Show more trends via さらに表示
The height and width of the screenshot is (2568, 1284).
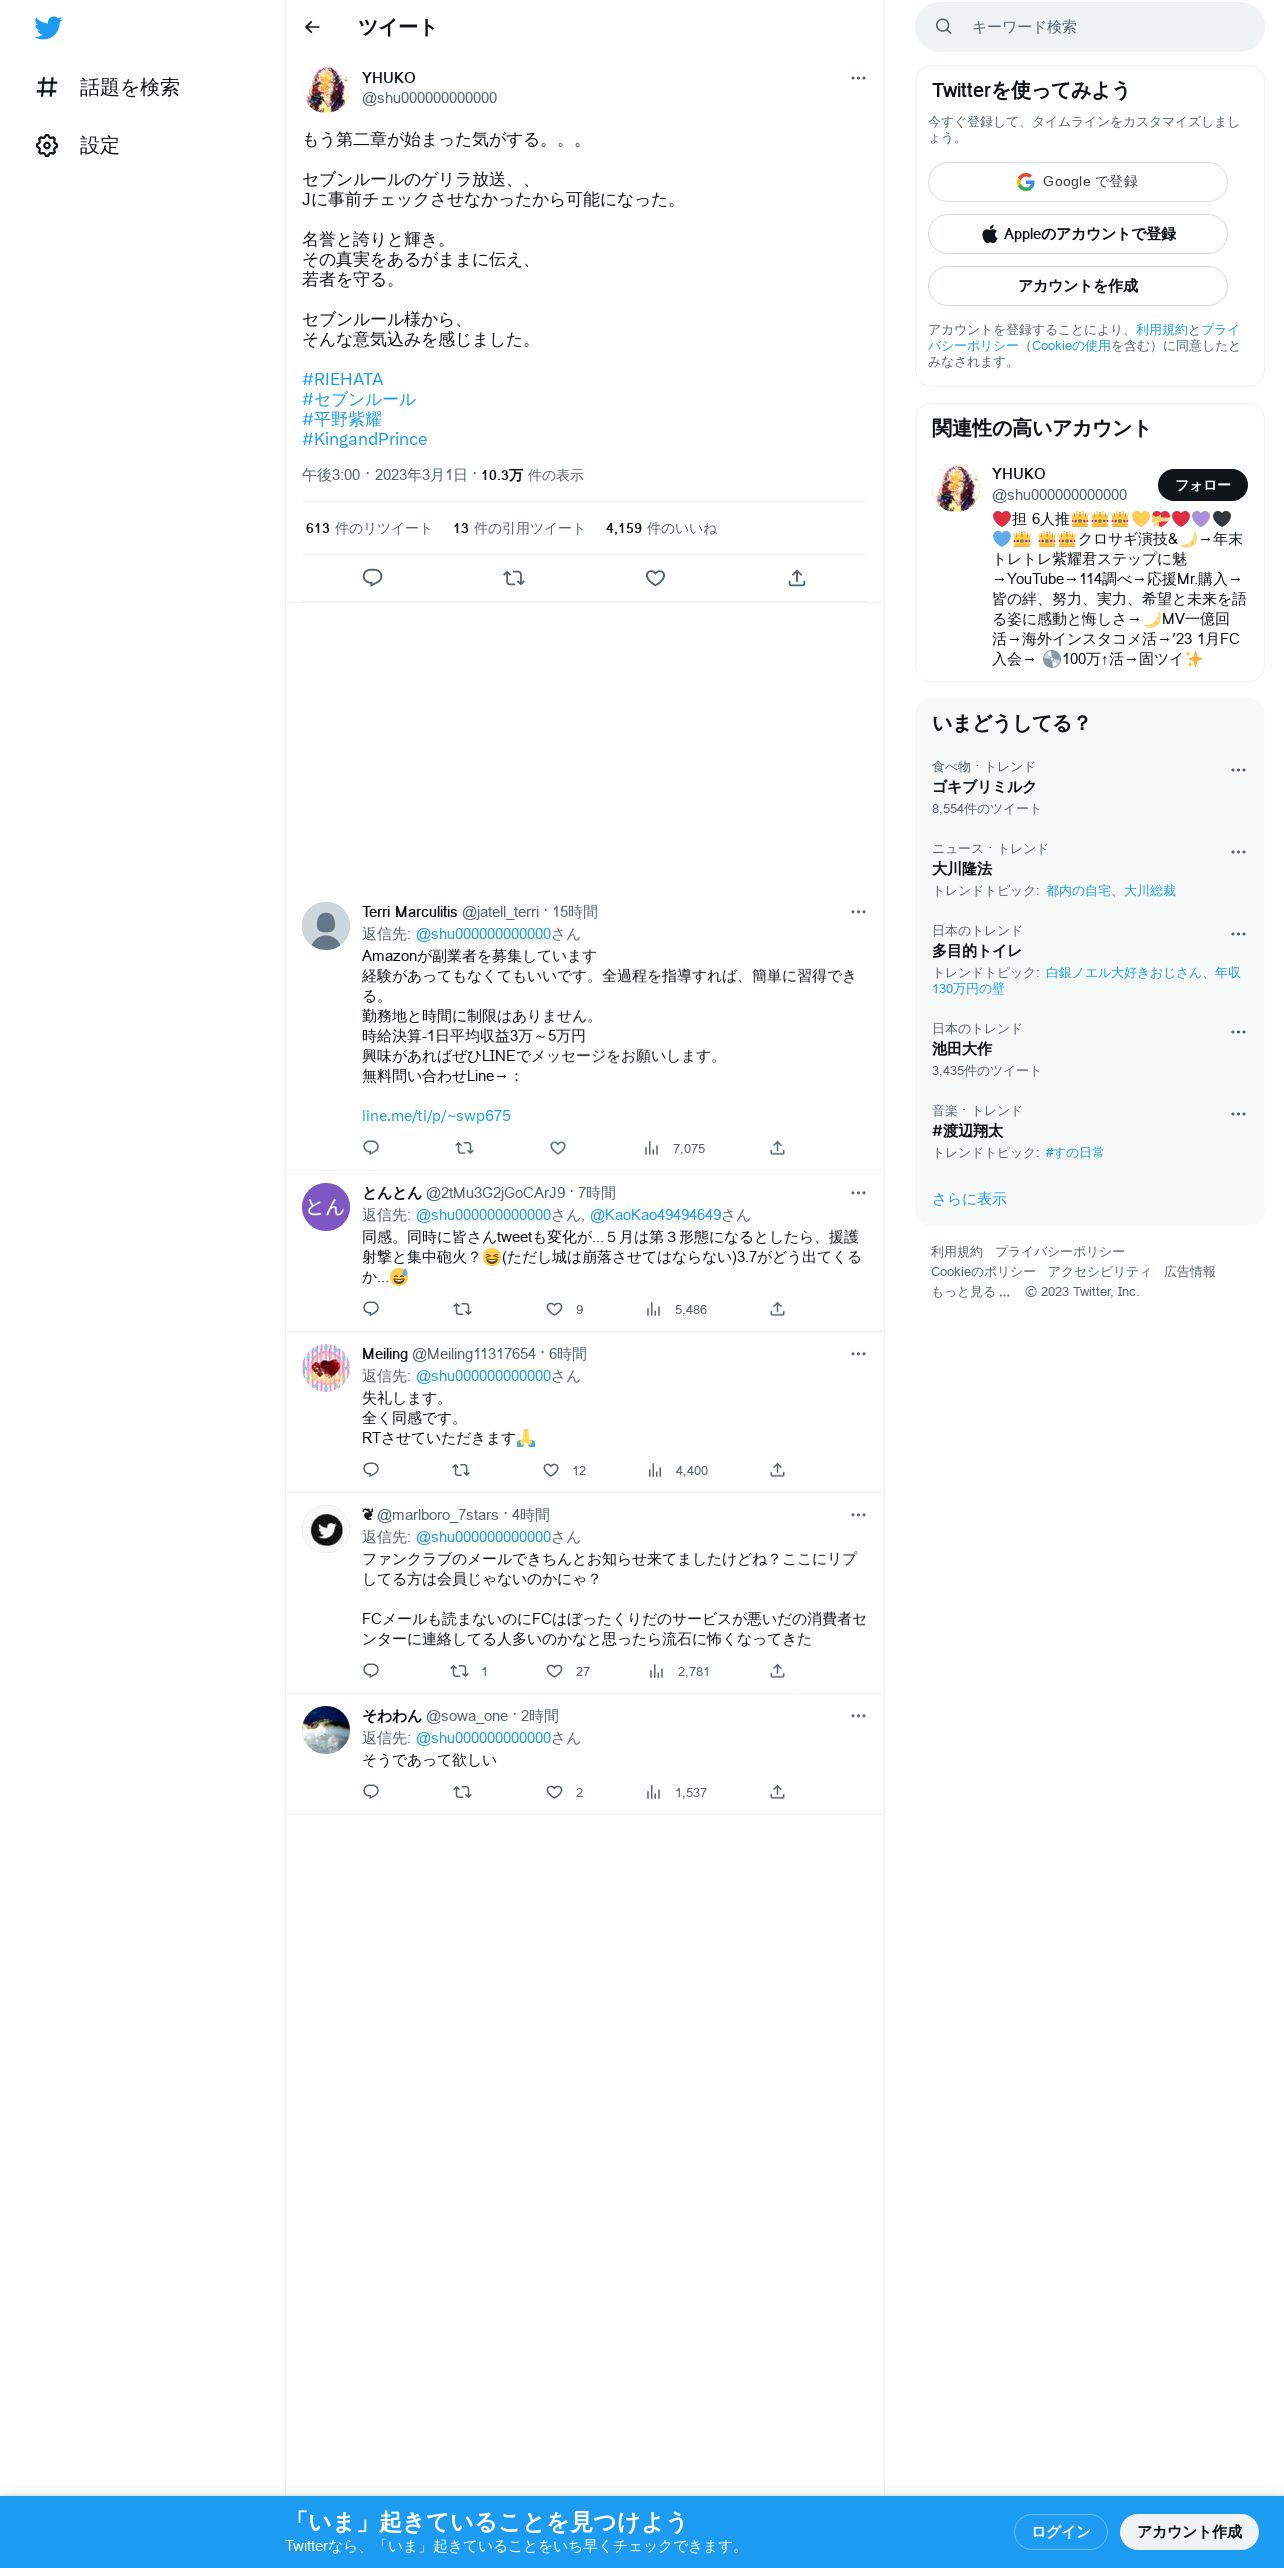click(969, 1199)
